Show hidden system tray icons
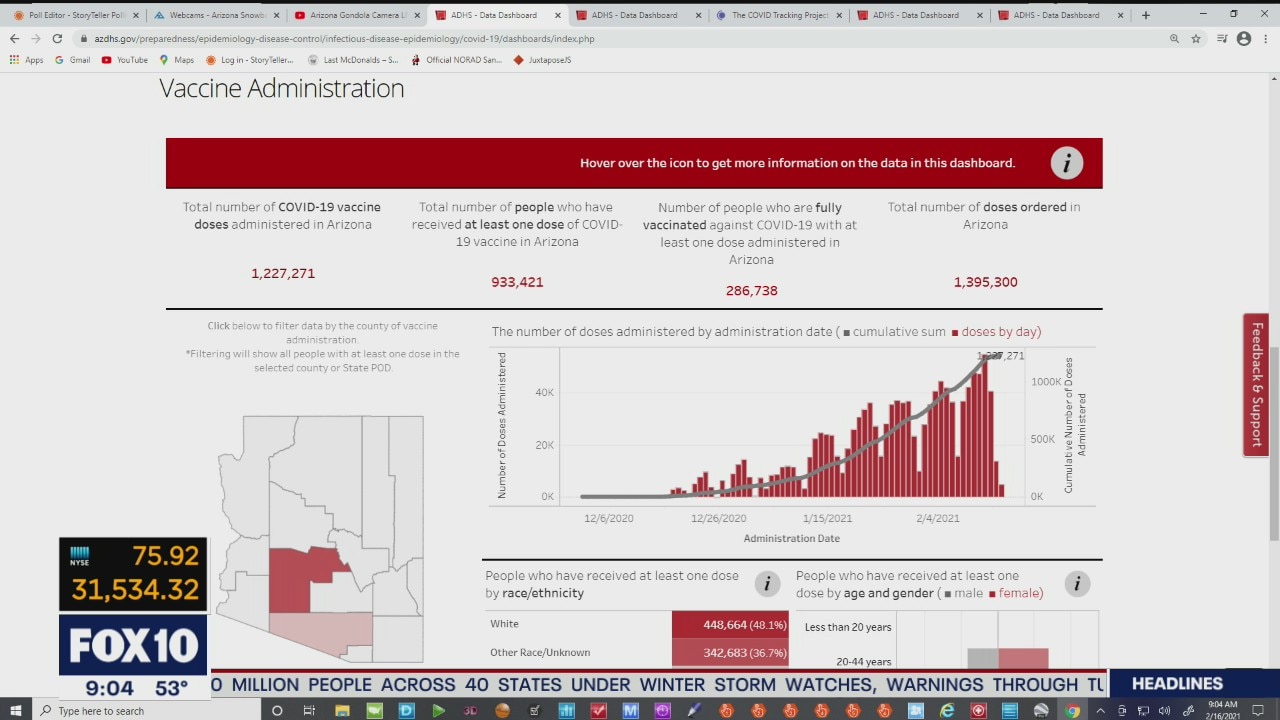The height and width of the screenshot is (720, 1280). pos(1100,710)
